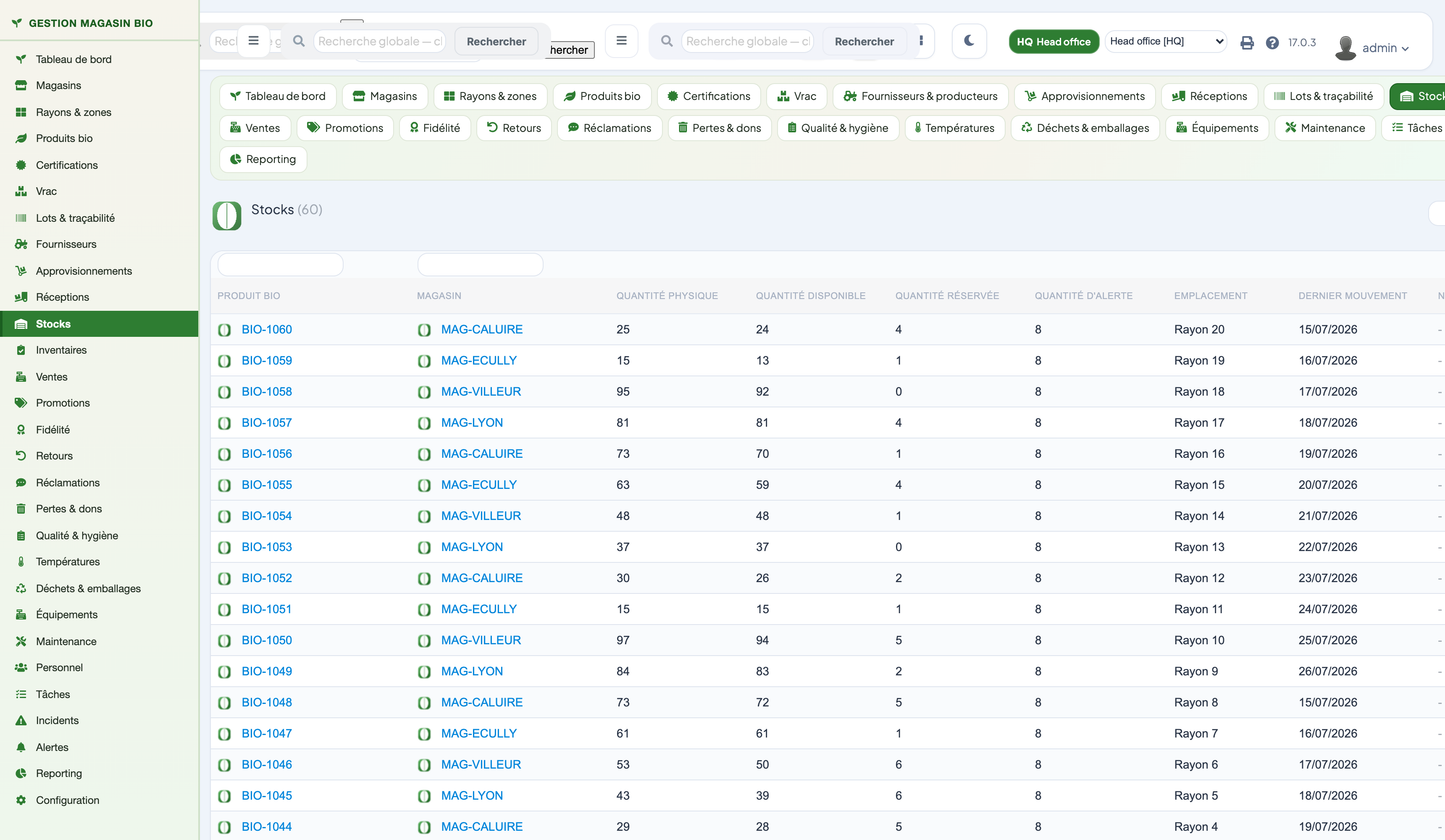The width and height of the screenshot is (1445, 840).
Task: Click the version number 17.0.3
Action: (1302, 43)
